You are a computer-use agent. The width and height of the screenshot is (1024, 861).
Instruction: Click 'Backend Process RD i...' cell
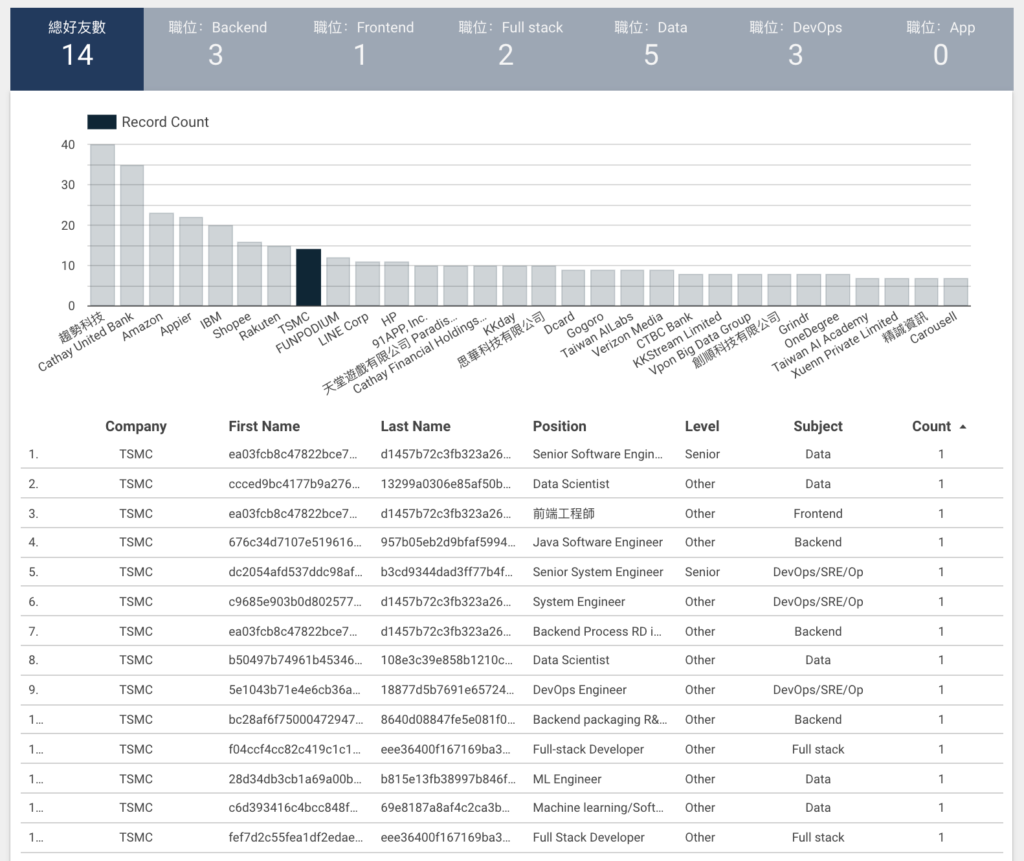click(597, 632)
